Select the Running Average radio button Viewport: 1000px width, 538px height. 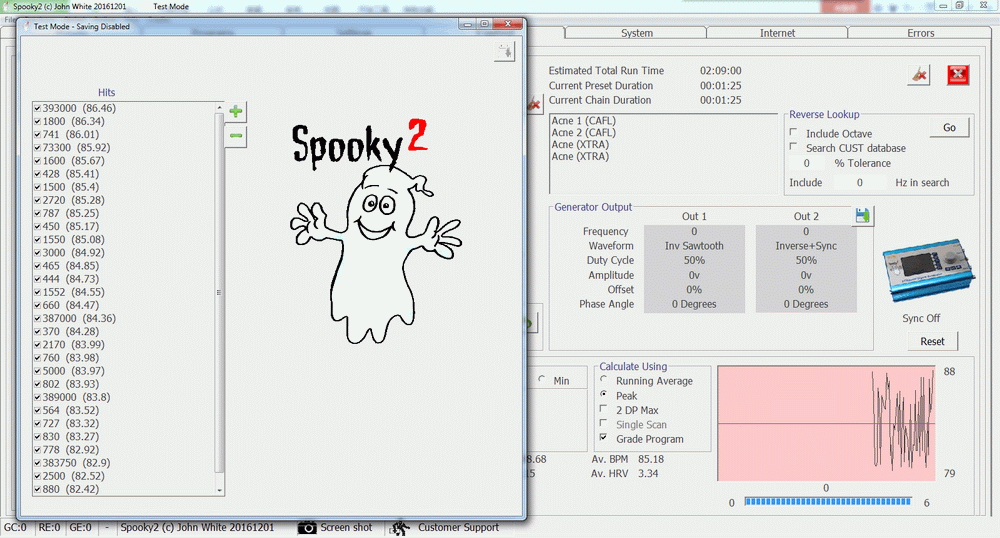pos(603,381)
